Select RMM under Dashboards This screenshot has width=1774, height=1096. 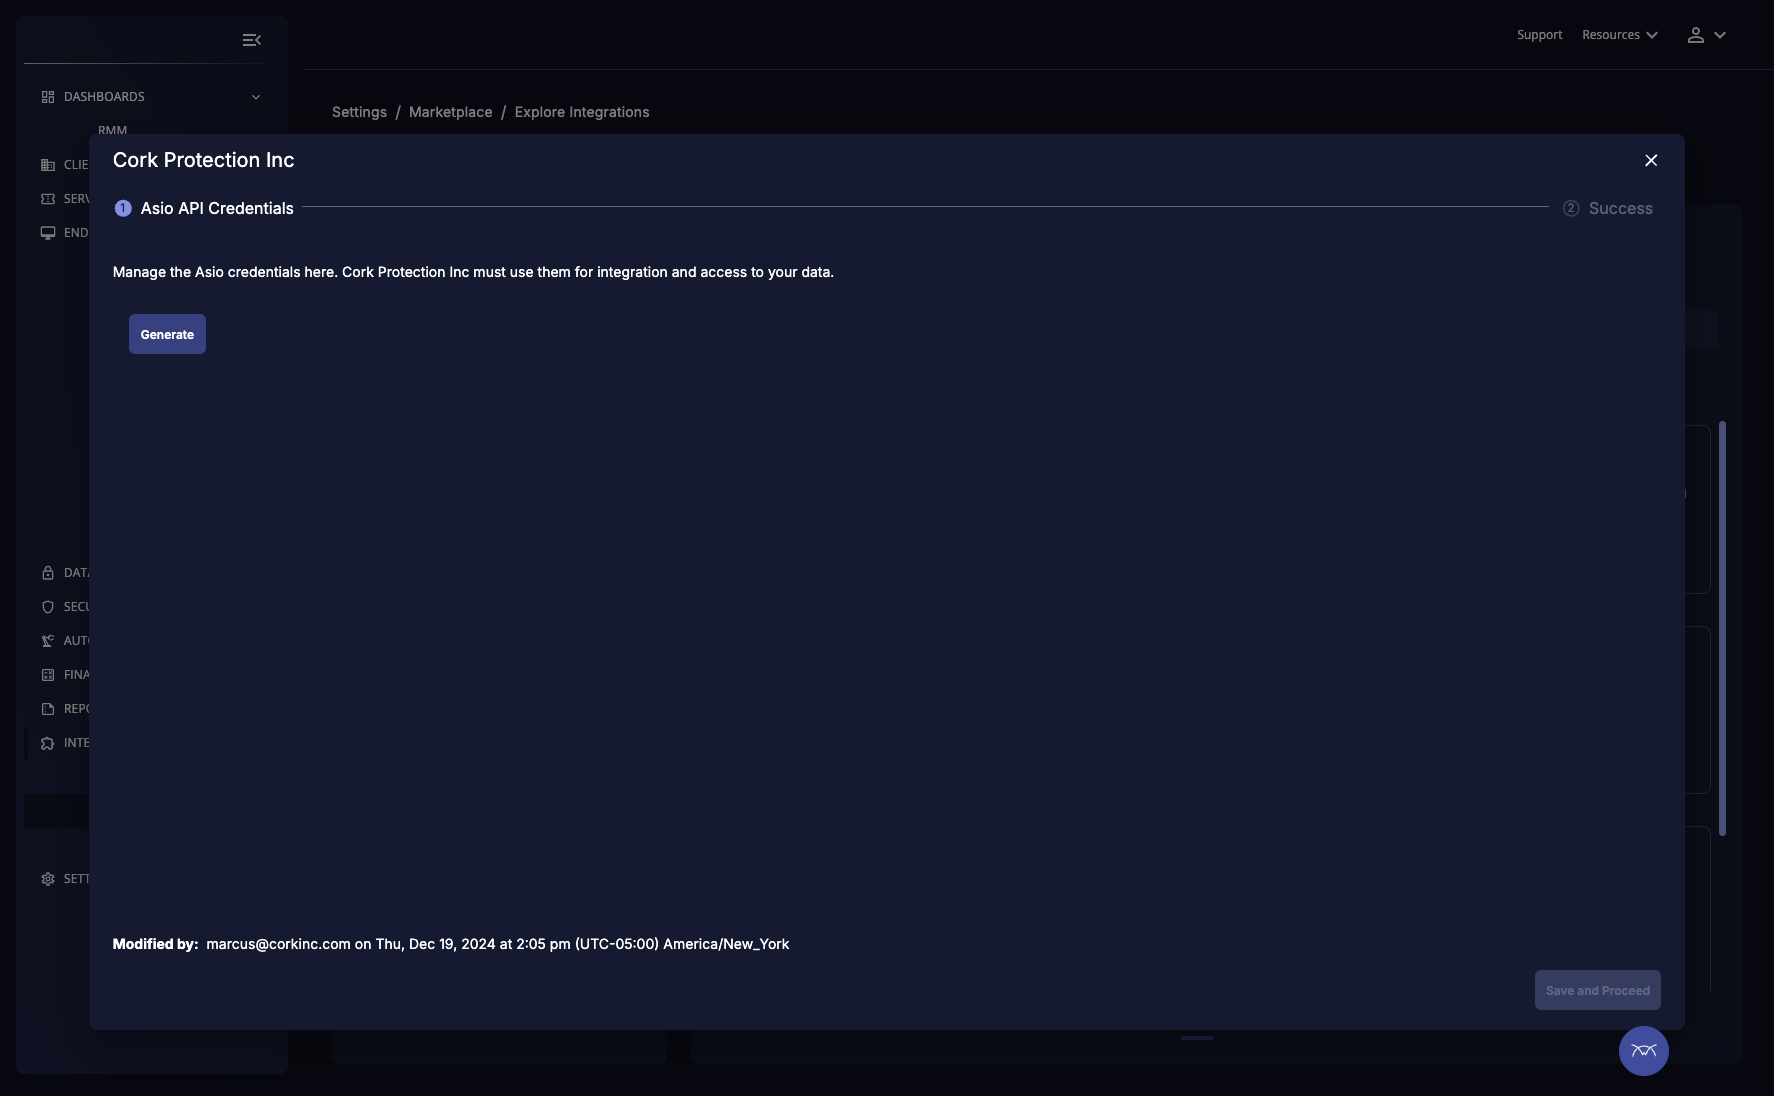112,130
